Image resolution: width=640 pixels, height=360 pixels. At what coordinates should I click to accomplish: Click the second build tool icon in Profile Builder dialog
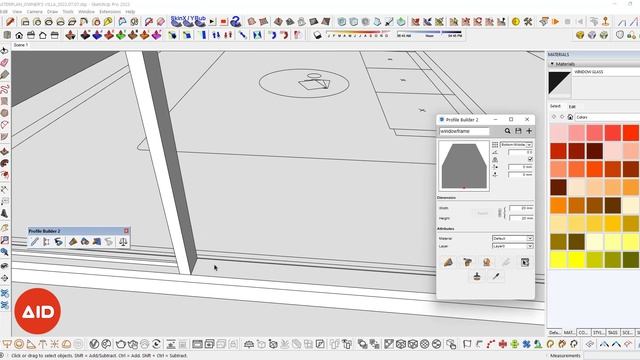tap(467, 262)
